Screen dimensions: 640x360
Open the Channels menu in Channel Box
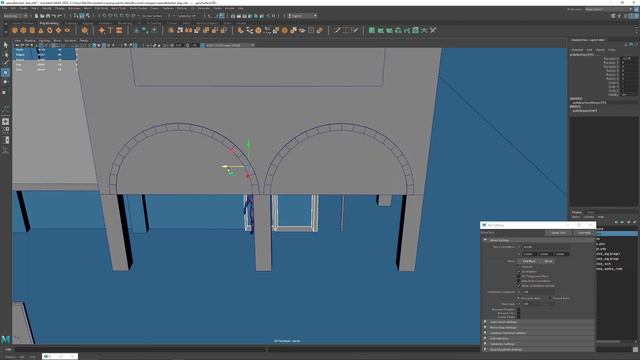(x=577, y=50)
